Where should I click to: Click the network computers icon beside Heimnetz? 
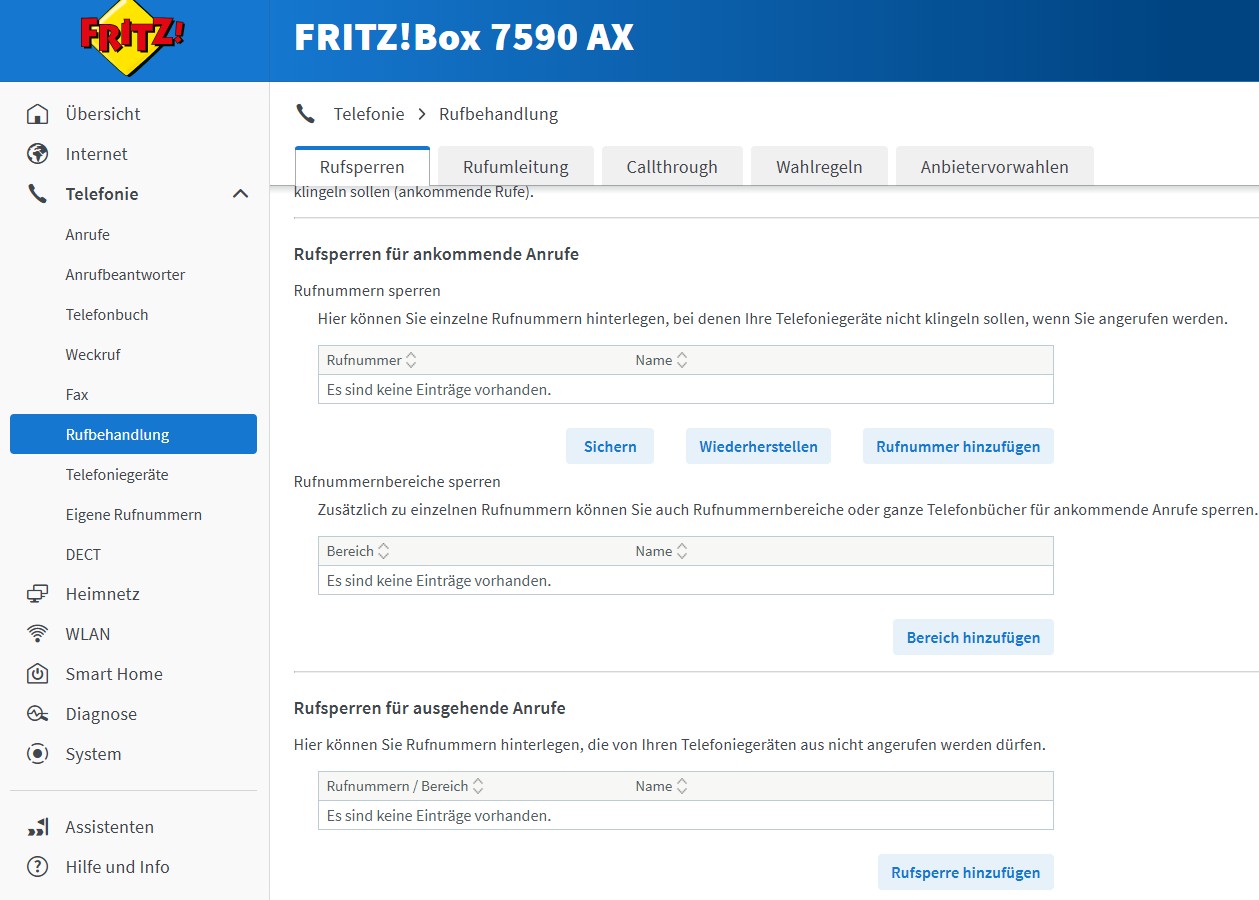click(37, 594)
